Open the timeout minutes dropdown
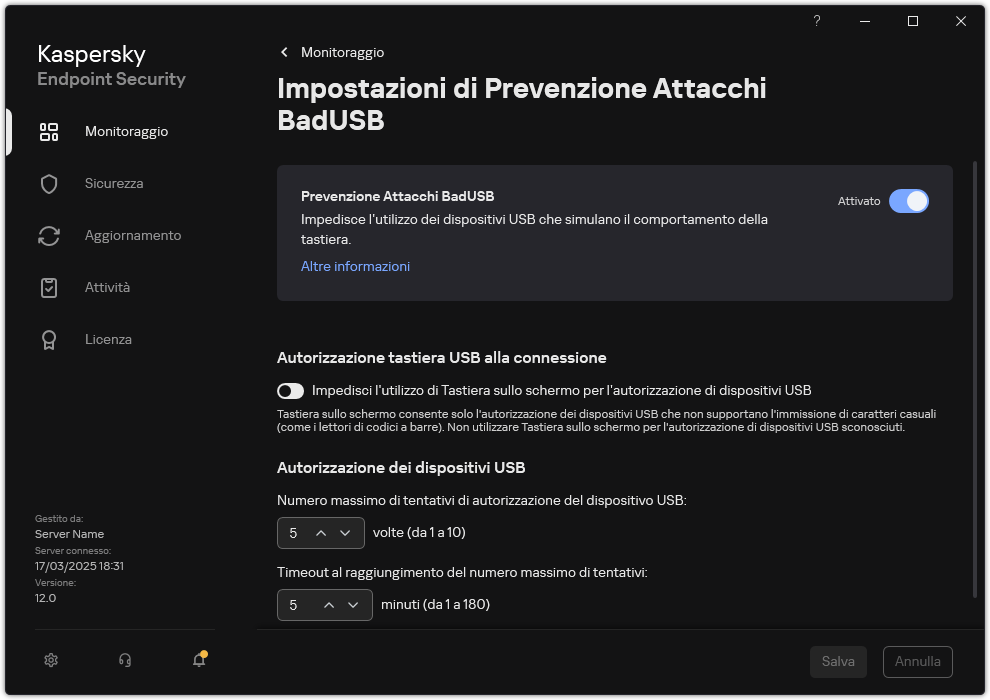 (x=353, y=605)
